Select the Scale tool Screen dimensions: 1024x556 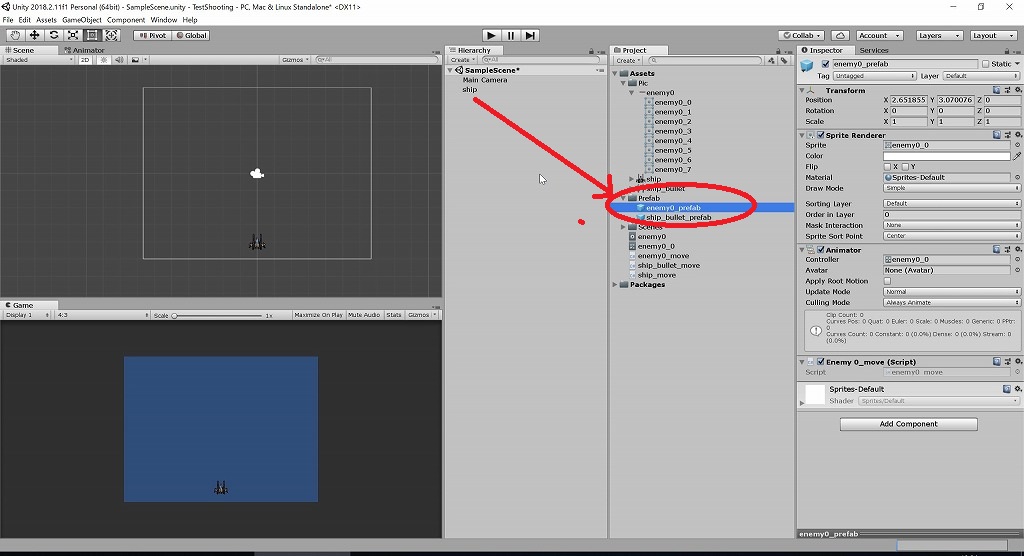pyautogui.click(x=73, y=35)
